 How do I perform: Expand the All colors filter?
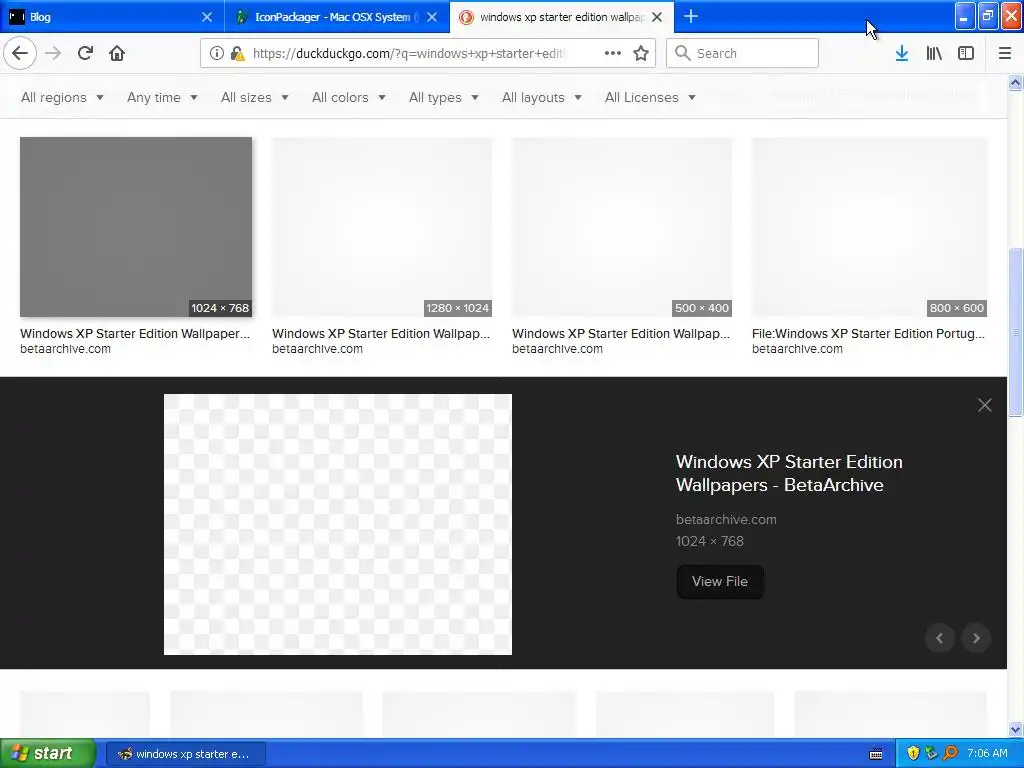click(x=348, y=97)
